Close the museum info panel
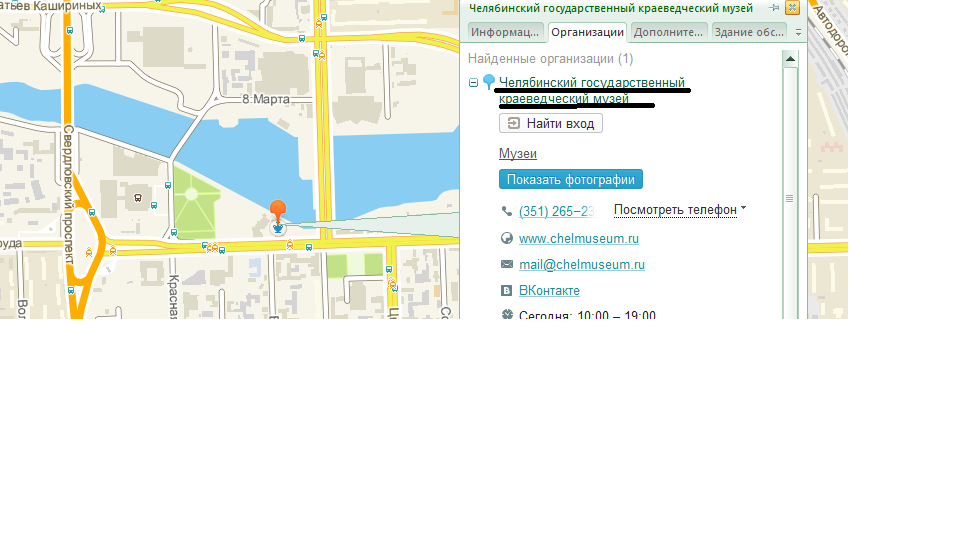 click(792, 7)
